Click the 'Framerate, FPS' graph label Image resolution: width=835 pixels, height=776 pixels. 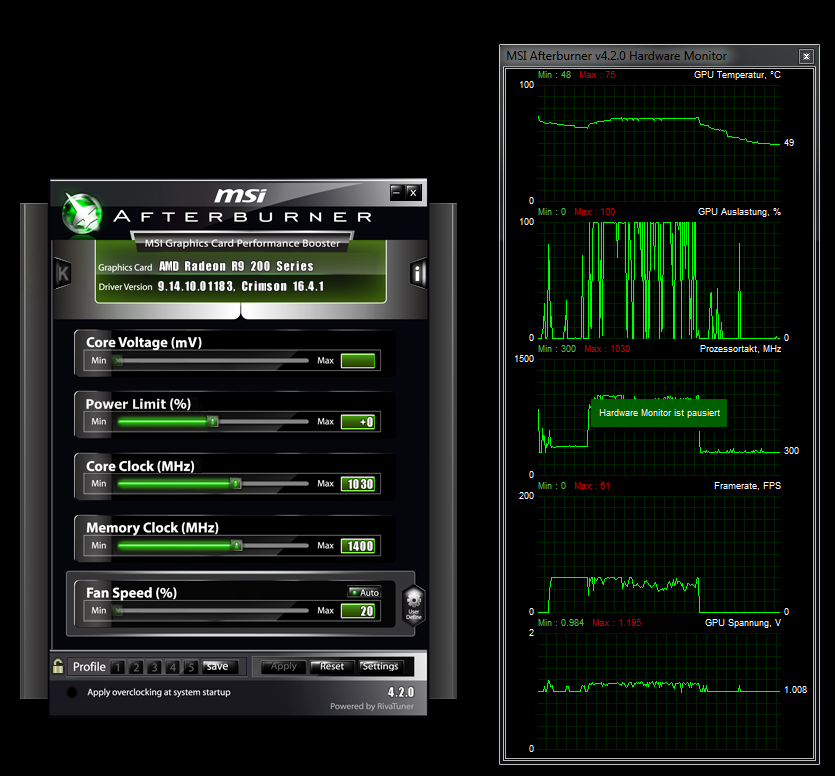pyautogui.click(x=747, y=486)
